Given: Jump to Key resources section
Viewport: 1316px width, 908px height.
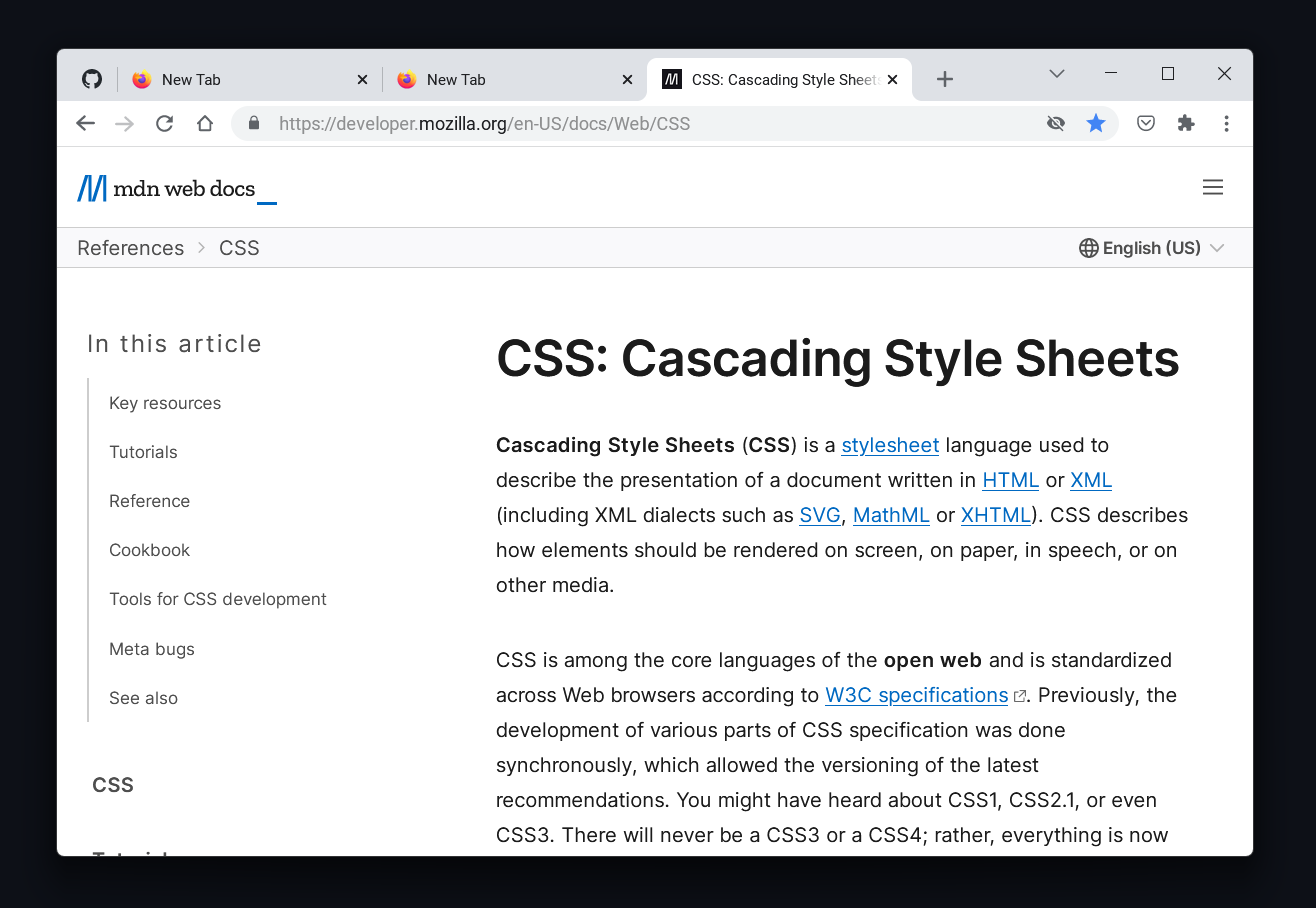Looking at the screenshot, I should [165, 403].
